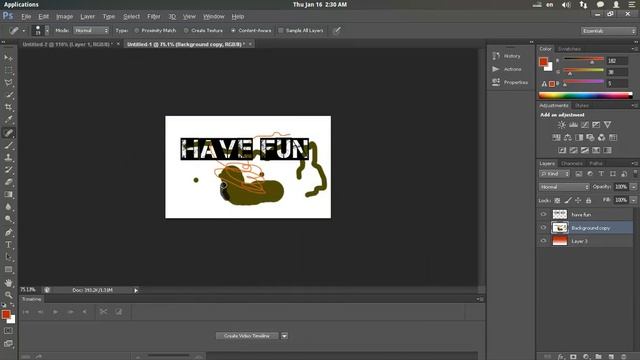This screenshot has width=640, height=360.
Task: Open the layer blend mode dropdown
Action: coord(564,187)
